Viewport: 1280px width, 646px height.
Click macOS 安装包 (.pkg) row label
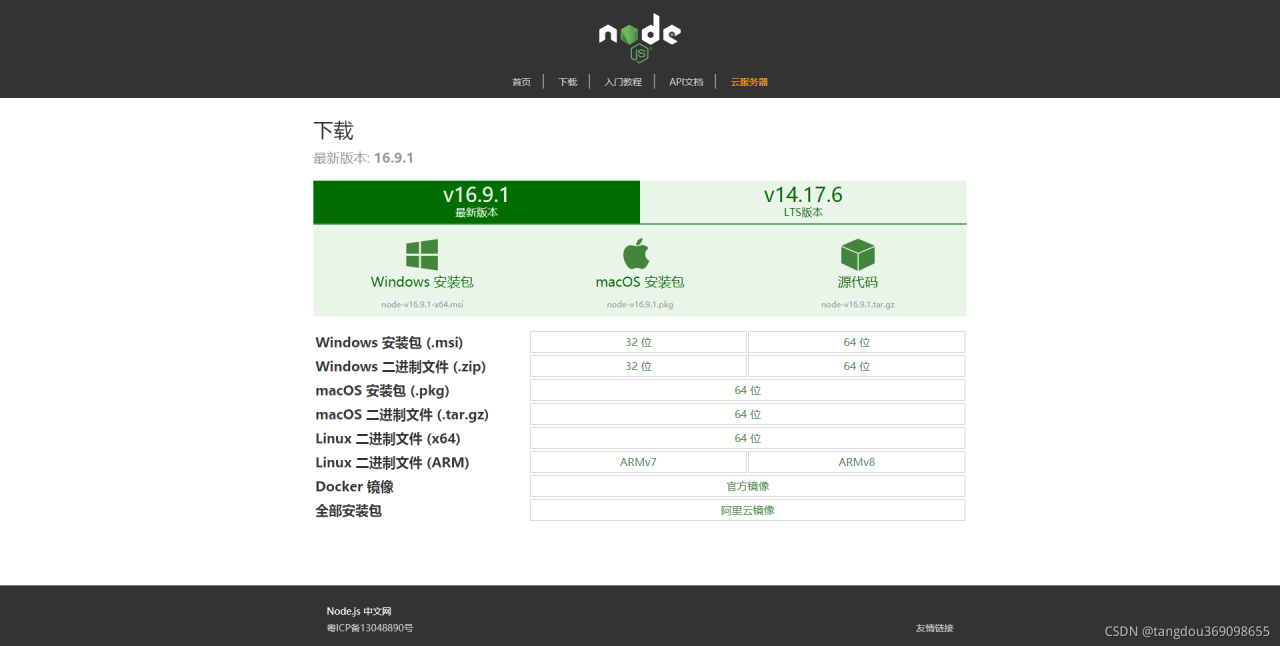click(x=382, y=390)
